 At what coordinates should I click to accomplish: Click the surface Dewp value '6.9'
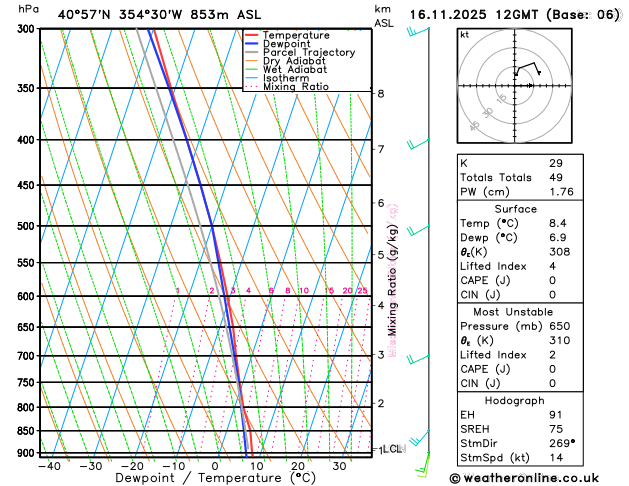(558, 238)
